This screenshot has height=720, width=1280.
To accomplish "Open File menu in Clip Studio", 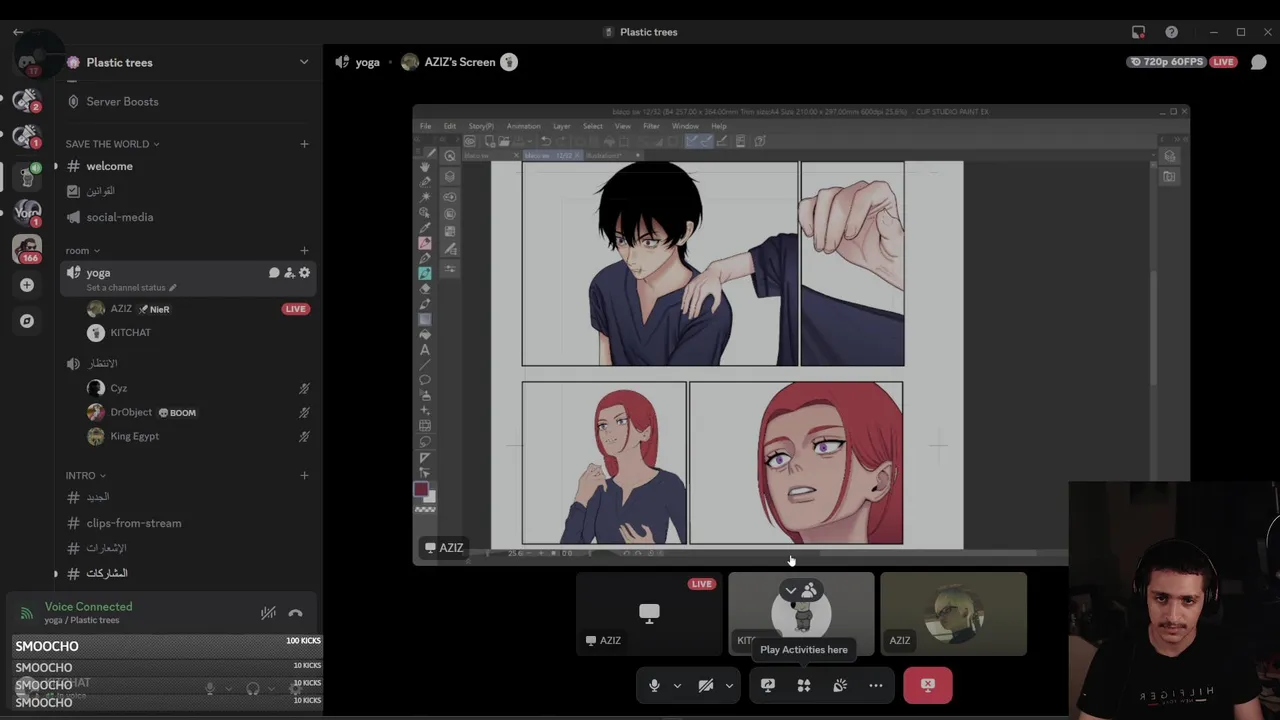I will (x=425, y=126).
